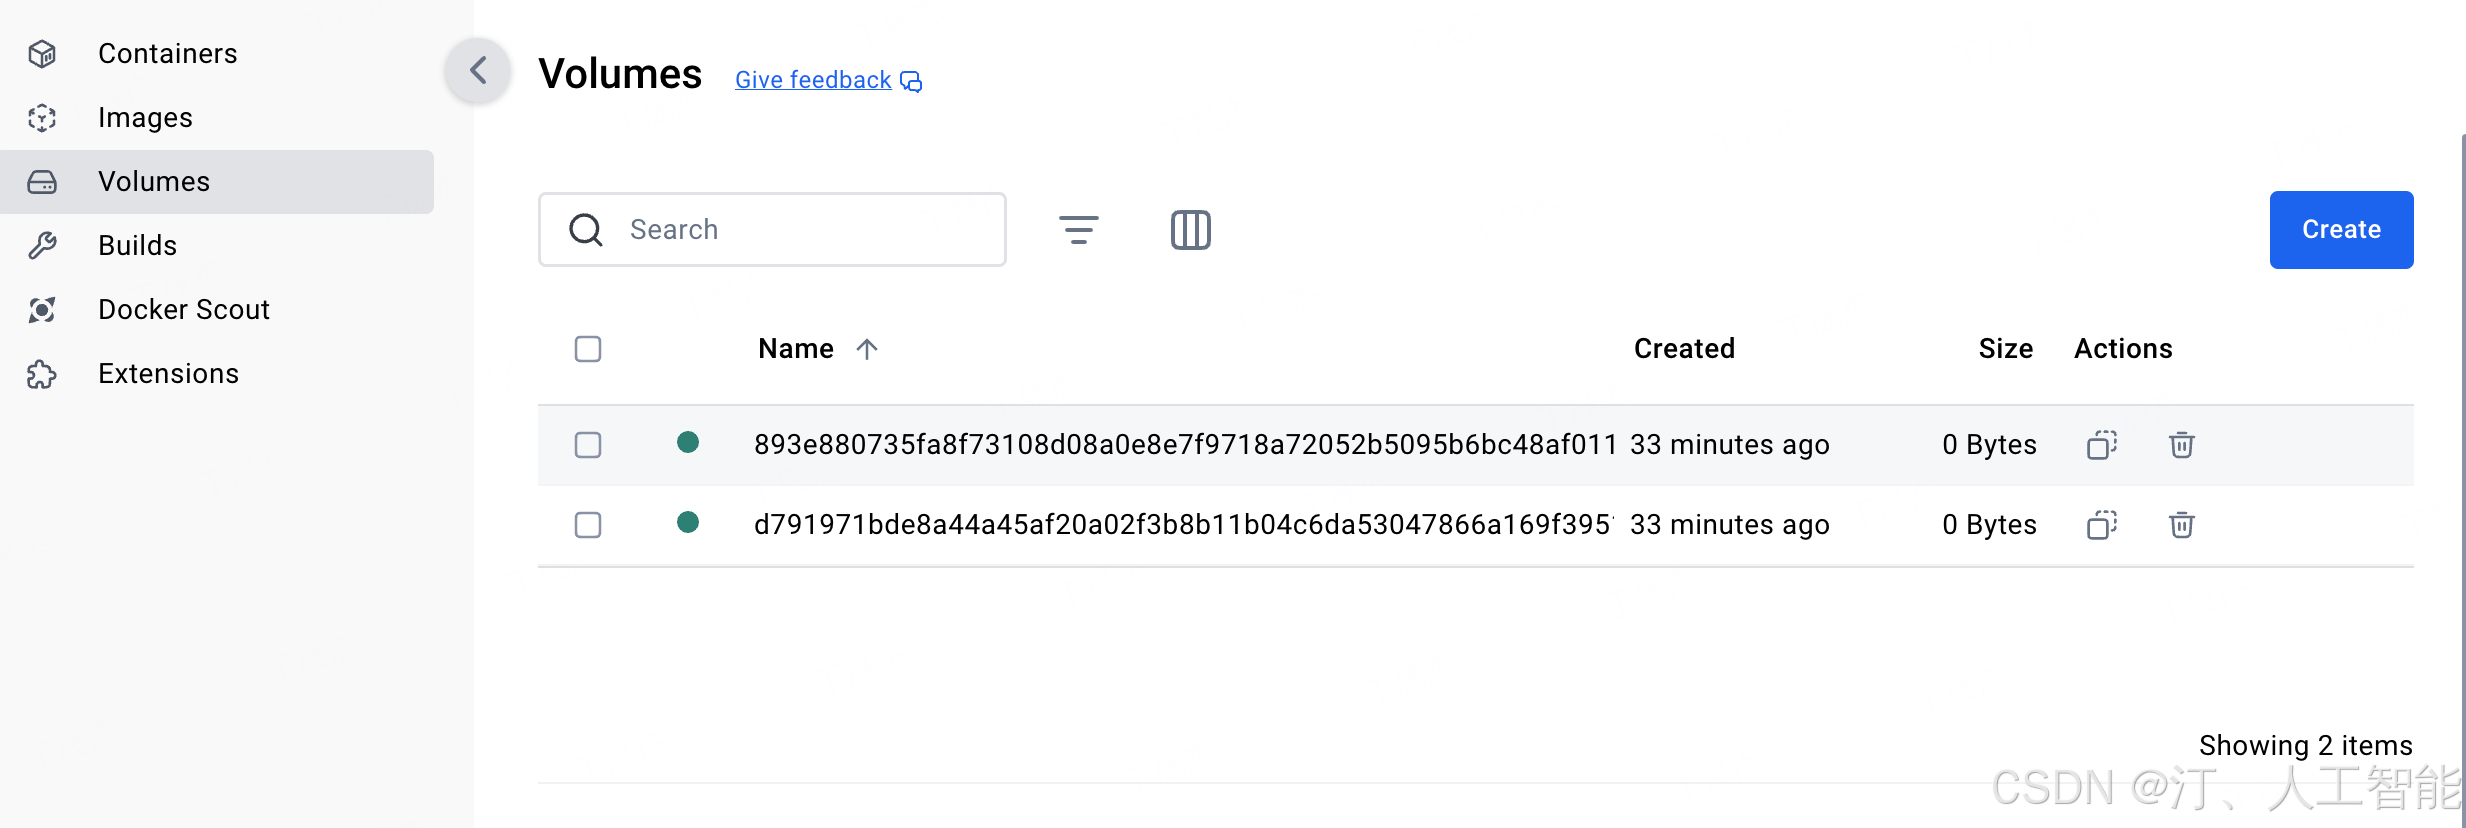Click the Images icon in sidebar
2466x828 pixels.
tap(42, 118)
